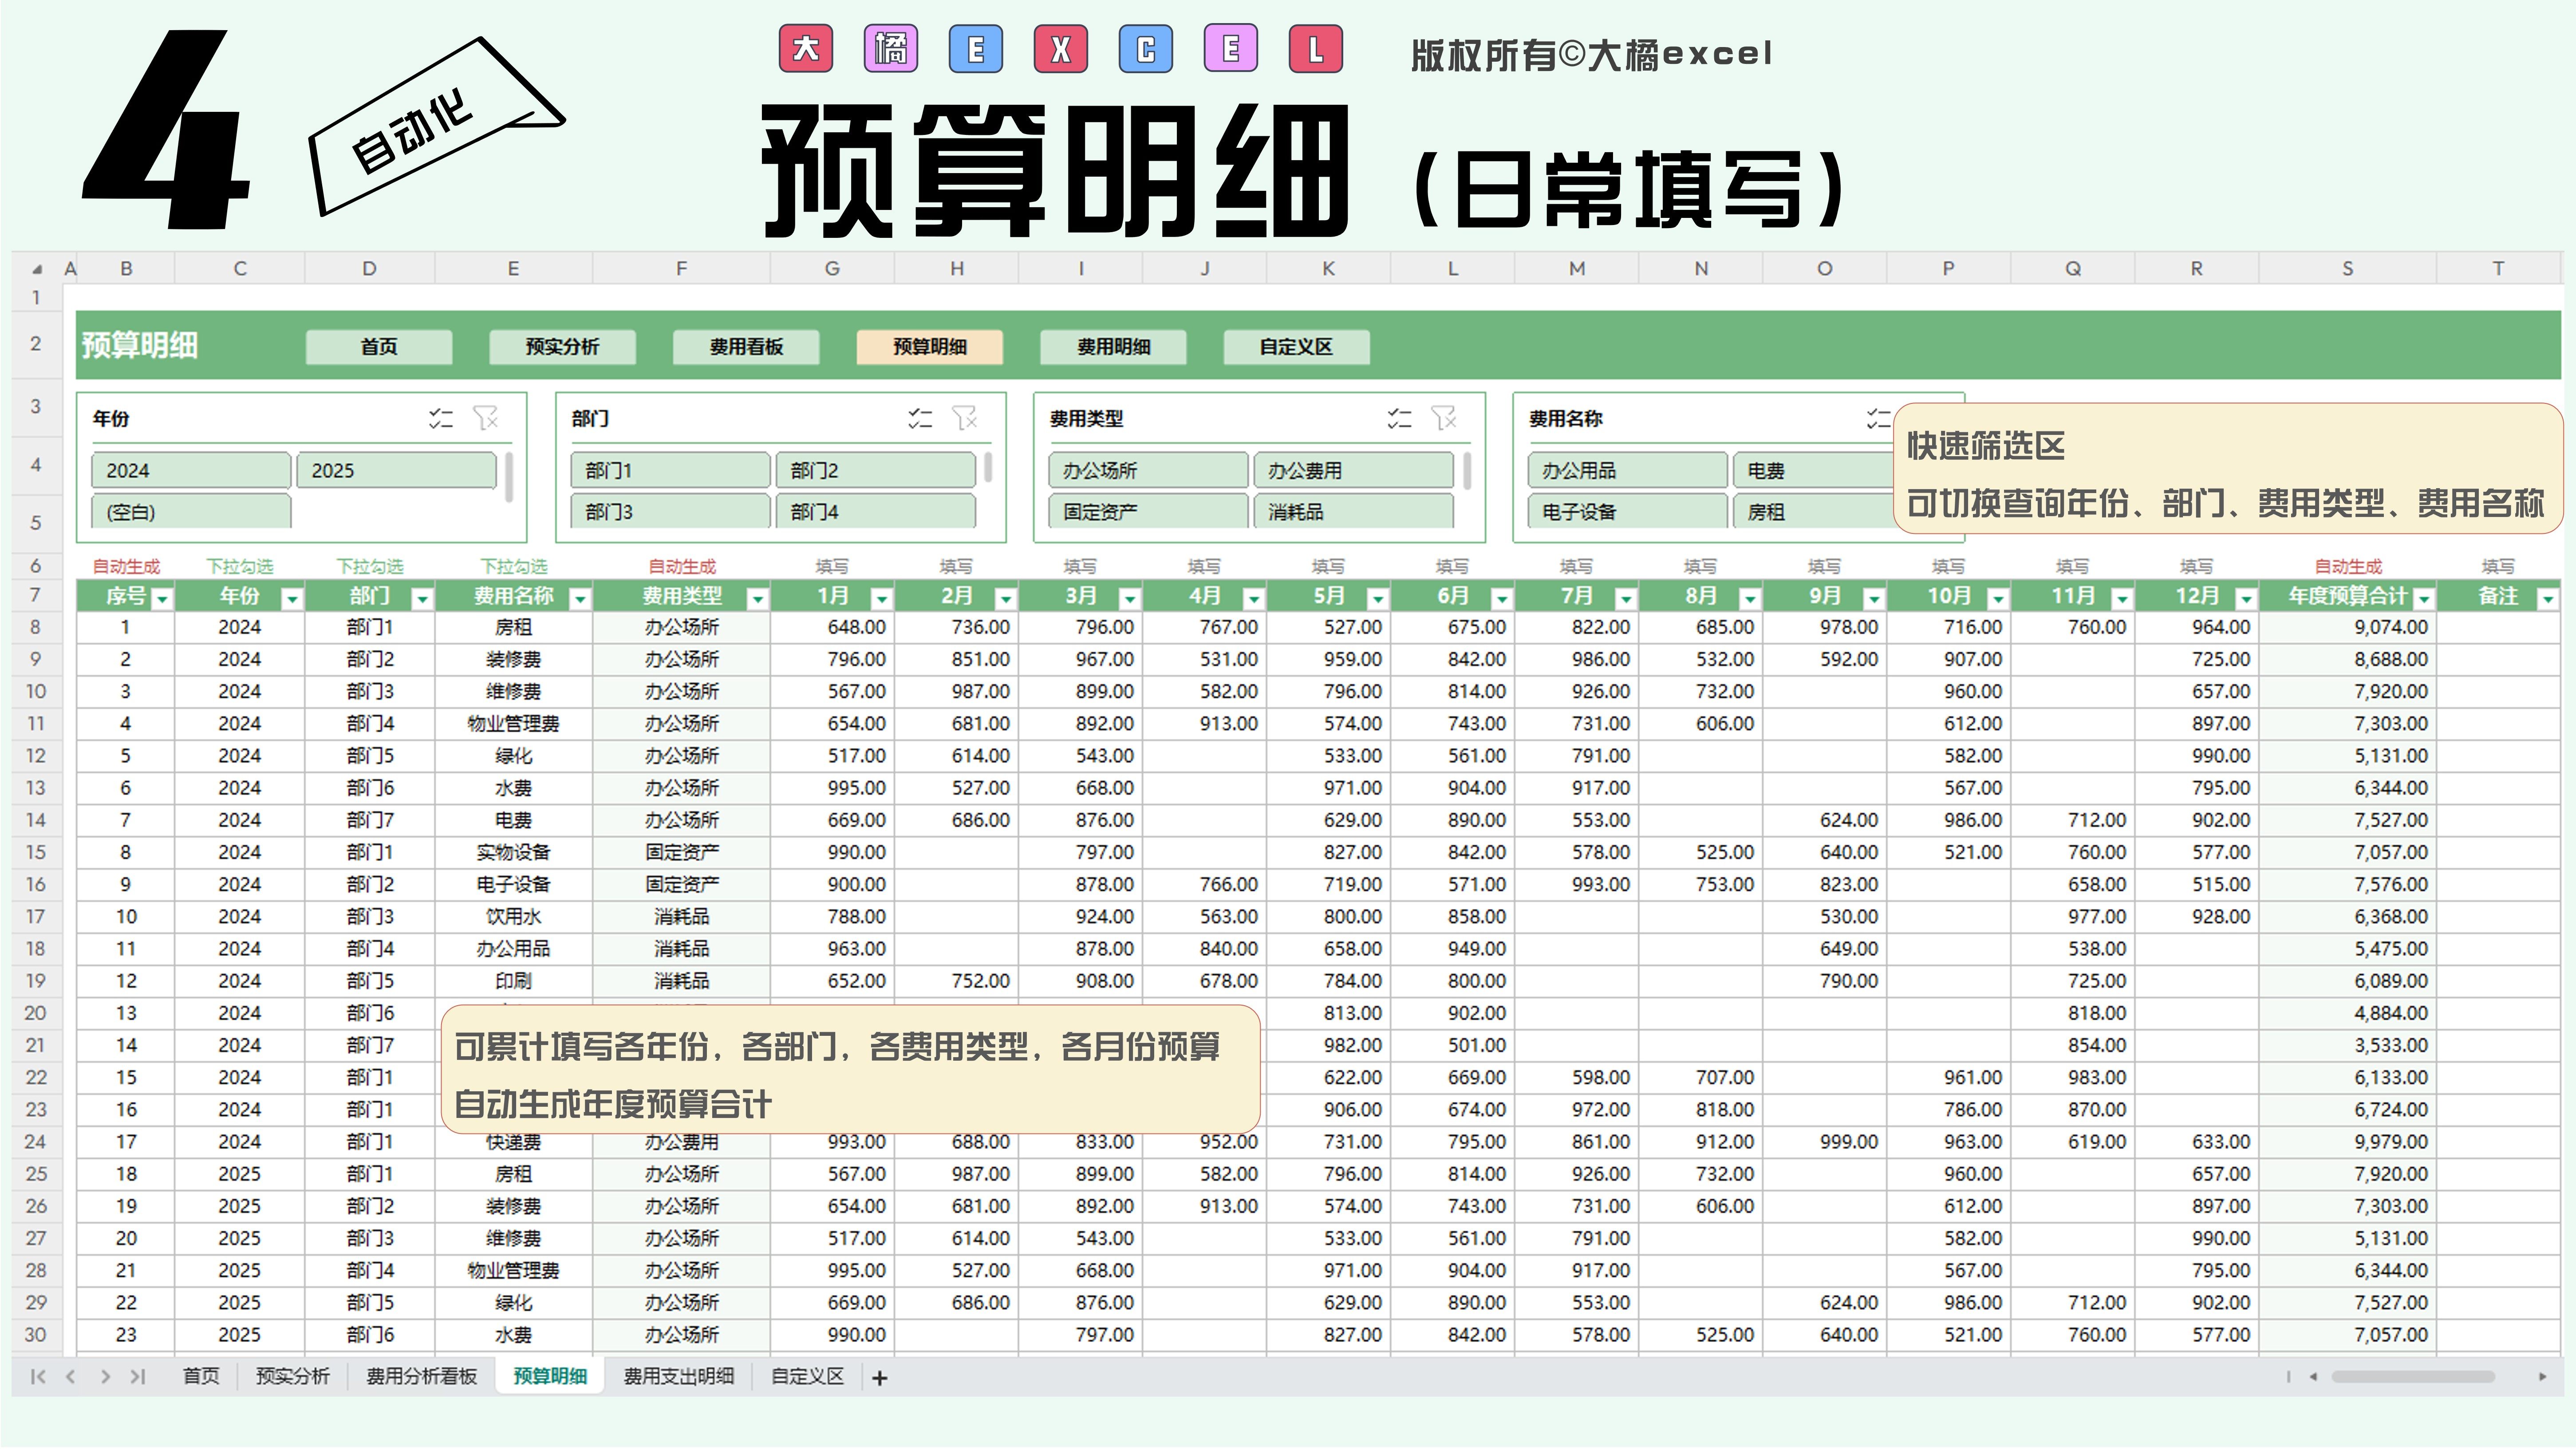Click multi-select icon in 部门 slicer
Image resolution: width=2576 pixels, height=1449 pixels.
click(x=920, y=418)
